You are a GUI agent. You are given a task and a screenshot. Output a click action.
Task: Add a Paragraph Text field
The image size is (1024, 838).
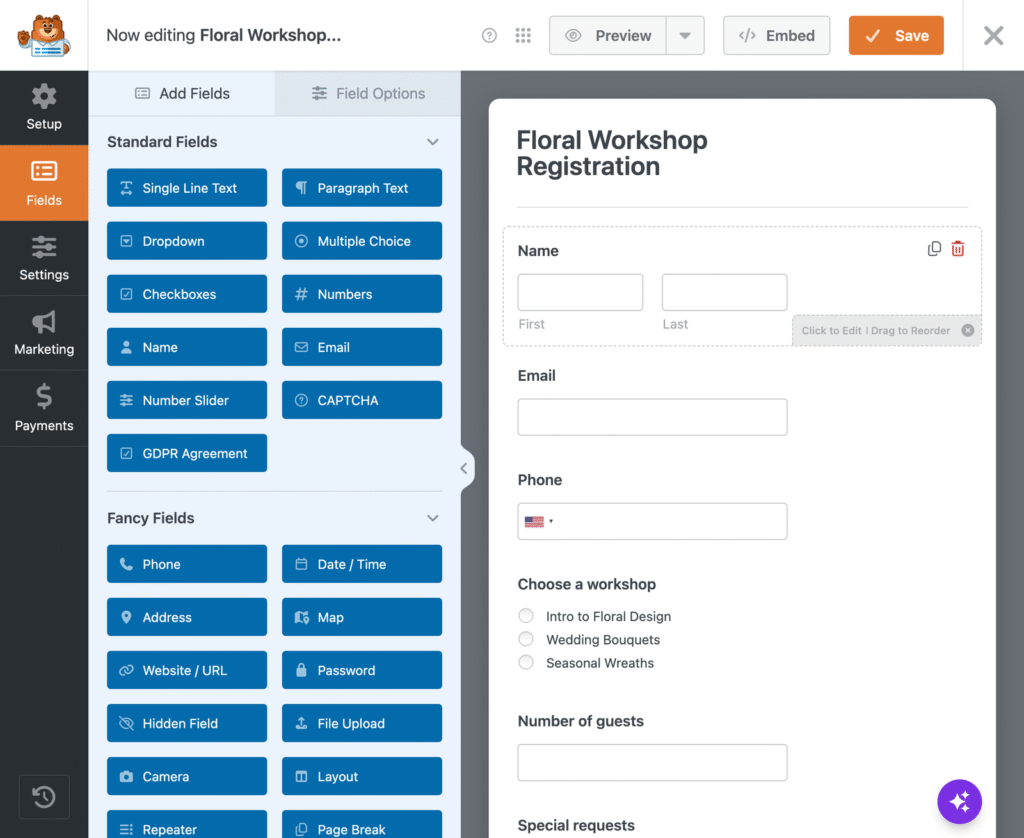(362, 188)
